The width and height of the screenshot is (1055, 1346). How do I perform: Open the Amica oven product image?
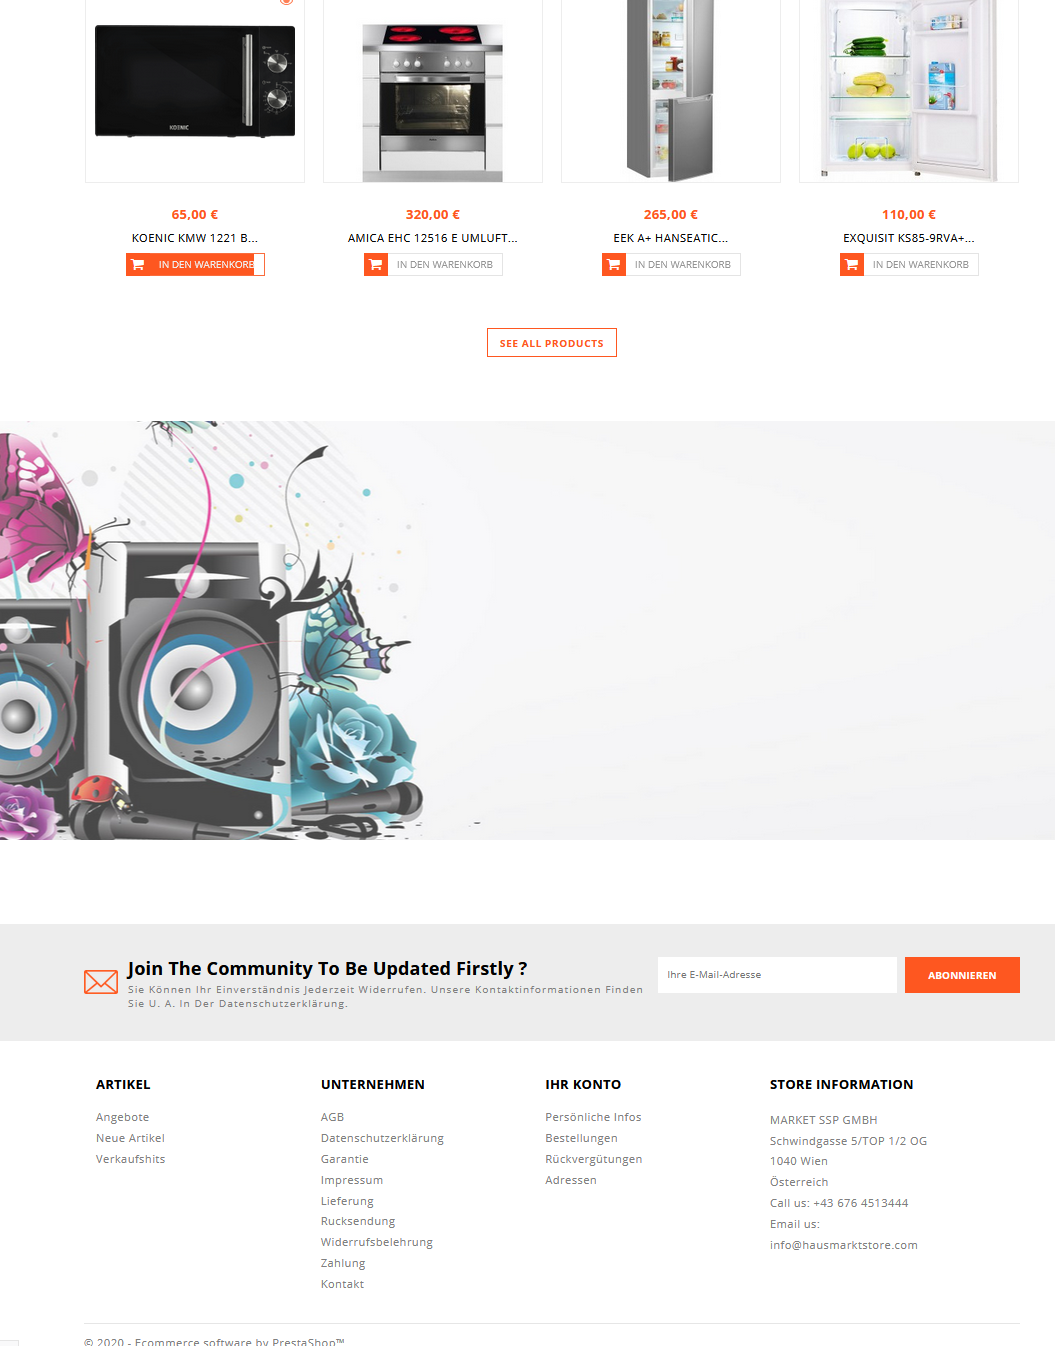coord(433,90)
